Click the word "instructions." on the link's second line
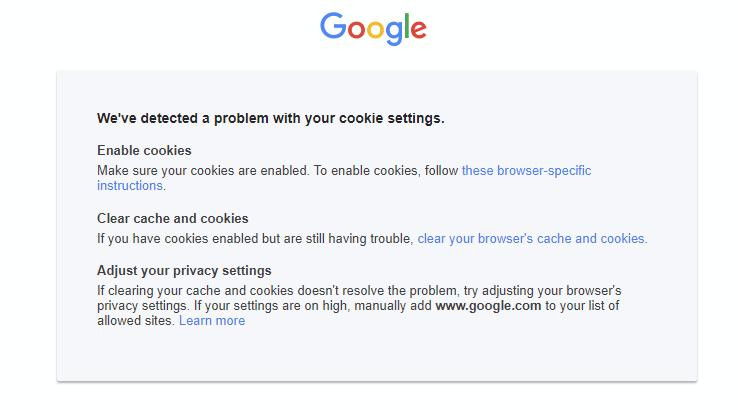This screenshot has width=738, height=410. tap(131, 186)
